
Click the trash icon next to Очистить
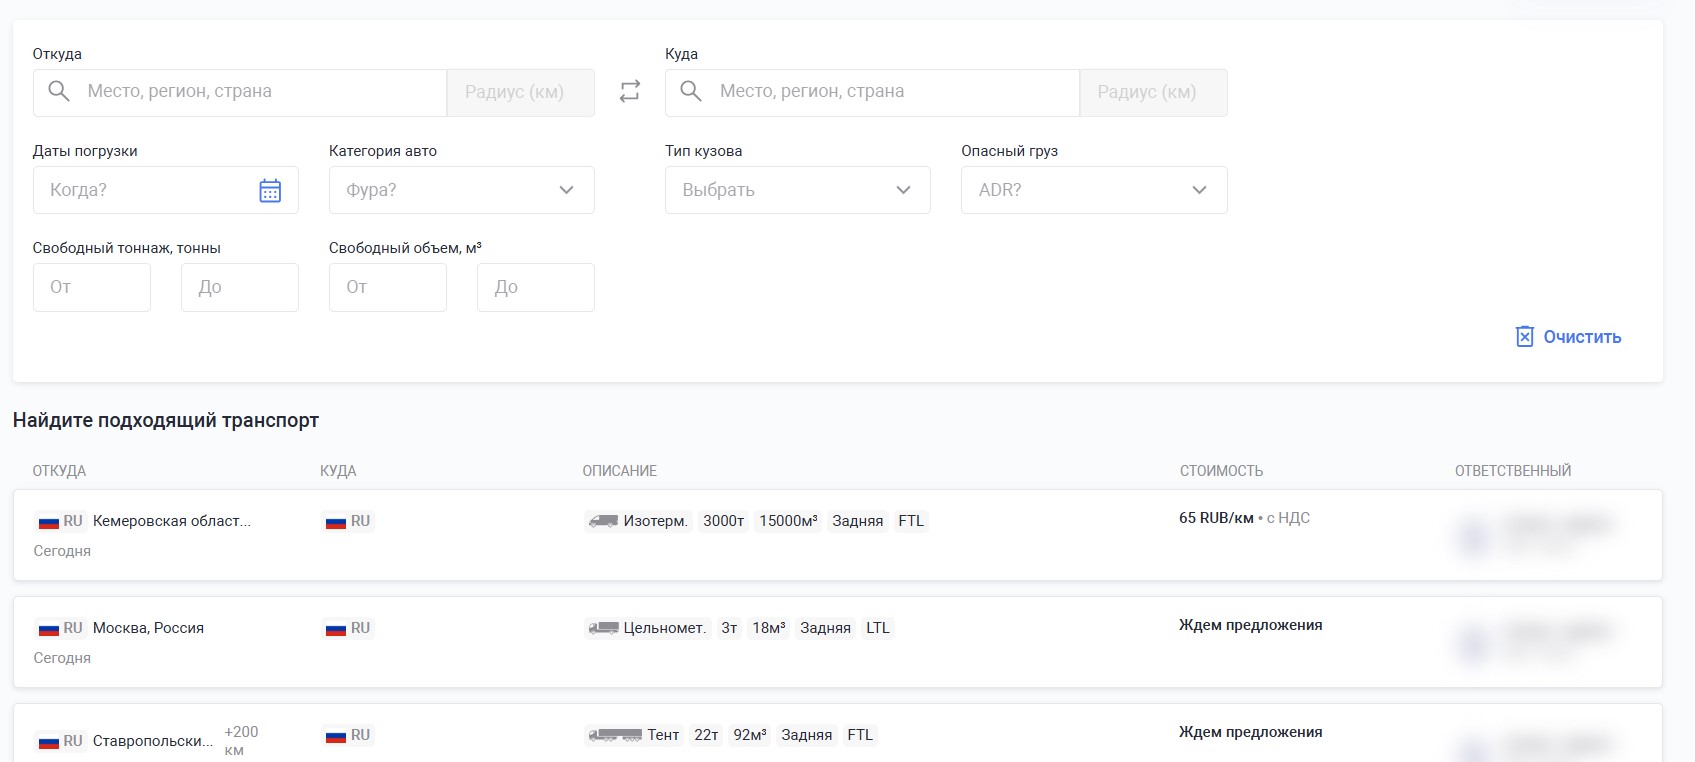(x=1524, y=337)
